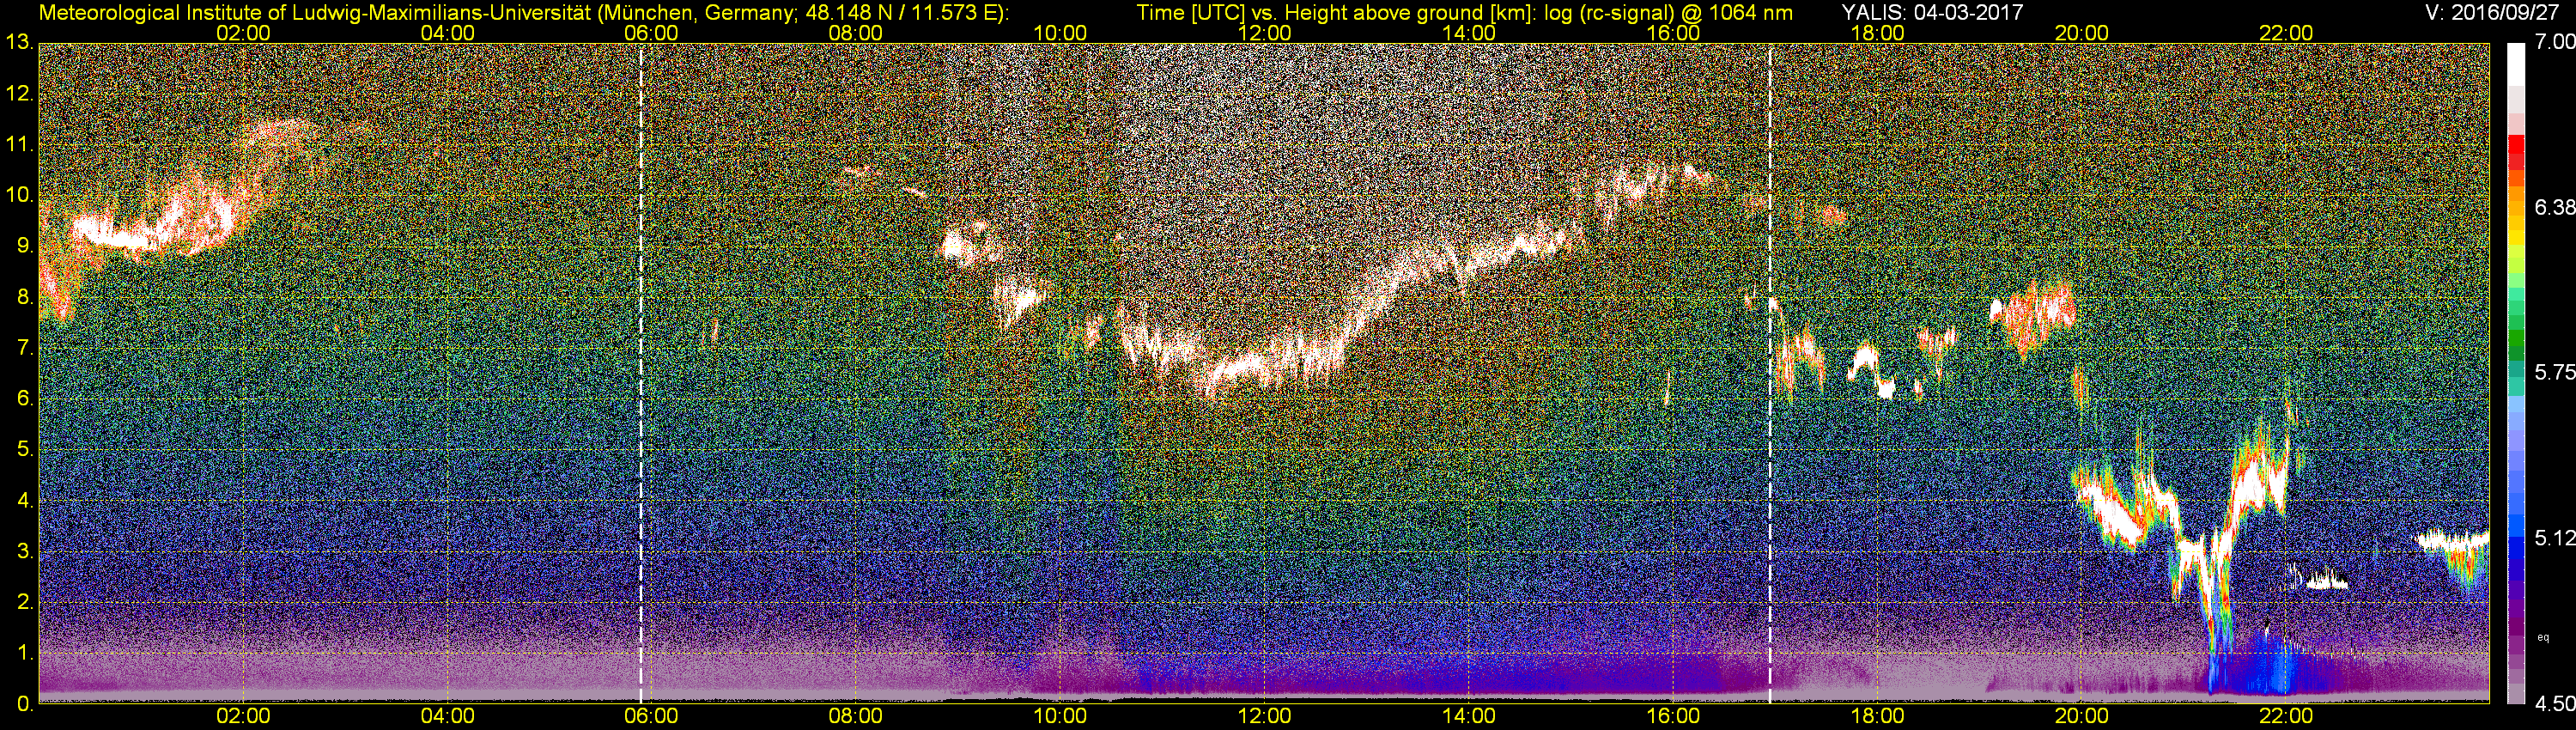The width and height of the screenshot is (2576, 730).
Task: Click the white dashed vertical line near 06:00
Action: click(x=640, y=370)
